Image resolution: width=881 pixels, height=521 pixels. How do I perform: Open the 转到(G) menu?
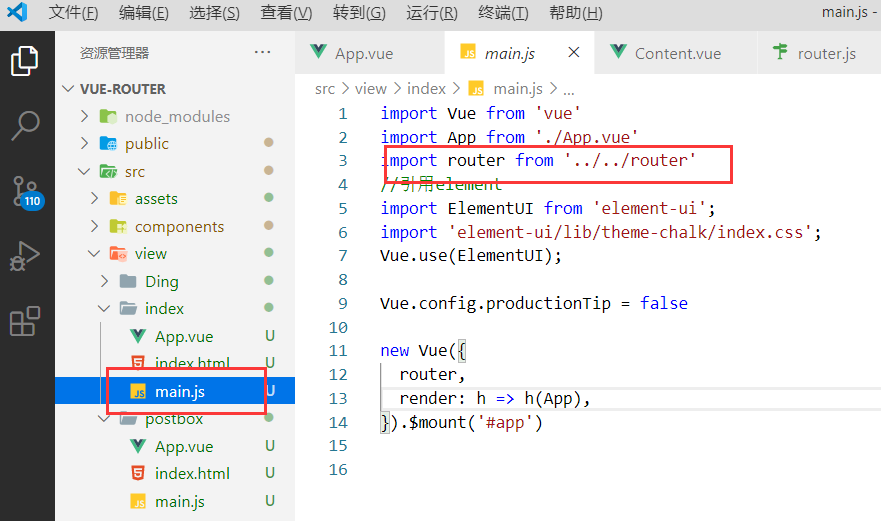click(x=359, y=12)
